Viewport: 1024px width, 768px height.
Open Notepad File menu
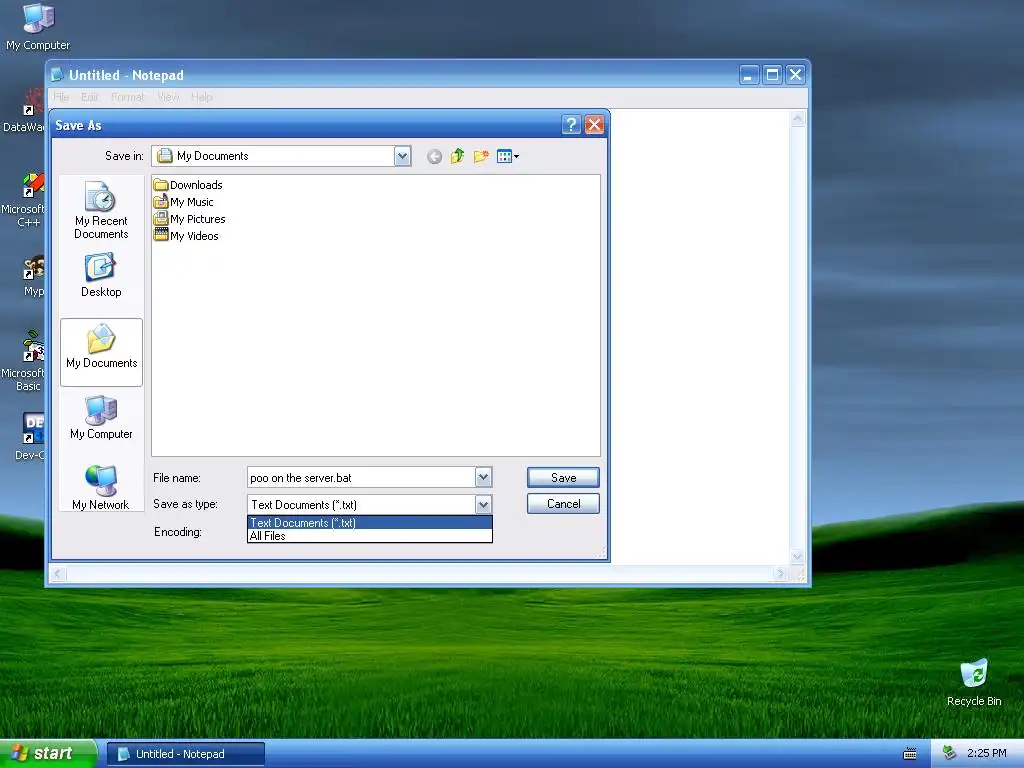(x=61, y=97)
